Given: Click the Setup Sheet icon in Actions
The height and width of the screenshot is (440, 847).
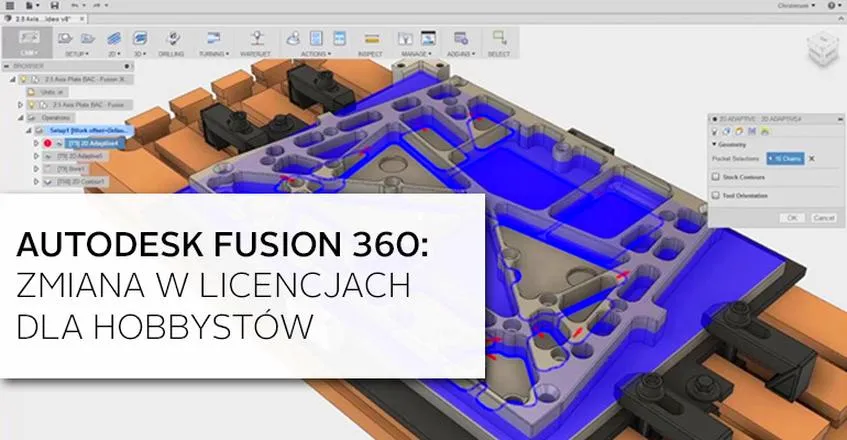Looking at the screenshot, I should pyautogui.click(x=340, y=38).
